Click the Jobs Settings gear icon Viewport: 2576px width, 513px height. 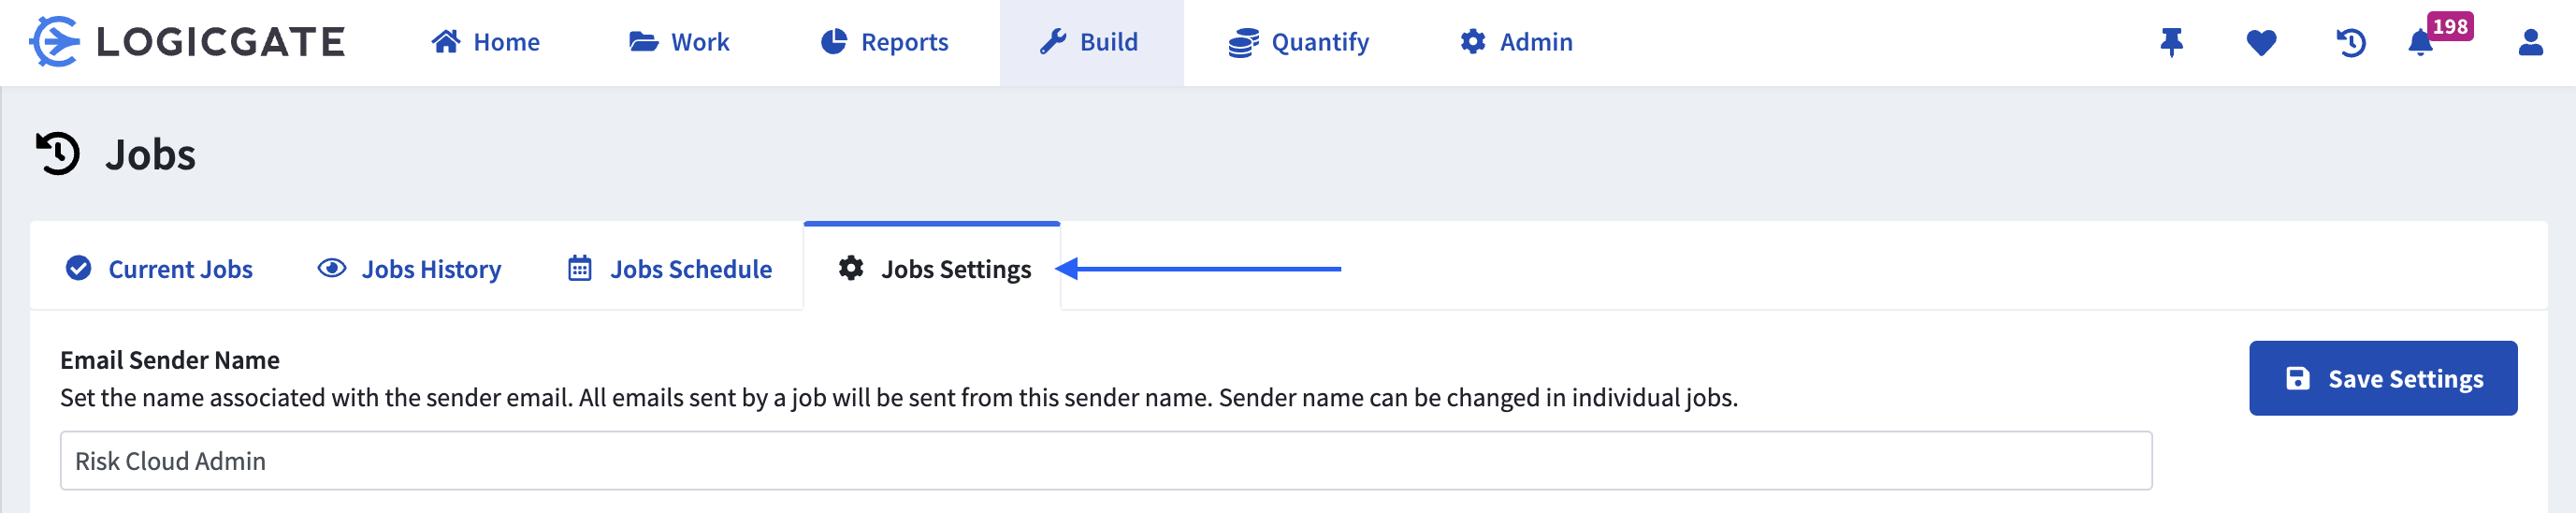851,268
